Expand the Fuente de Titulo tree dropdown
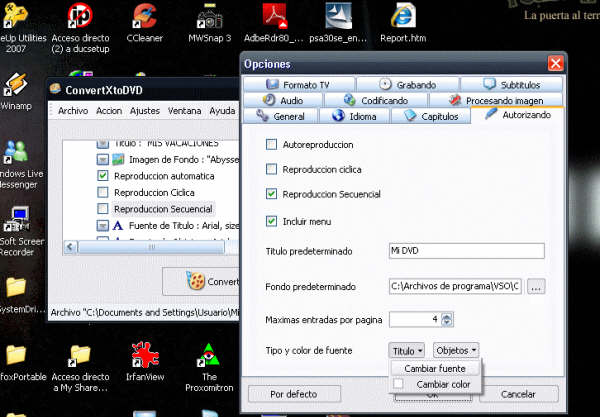This screenshot has width=600, height=417. click(x=103, y=226)
